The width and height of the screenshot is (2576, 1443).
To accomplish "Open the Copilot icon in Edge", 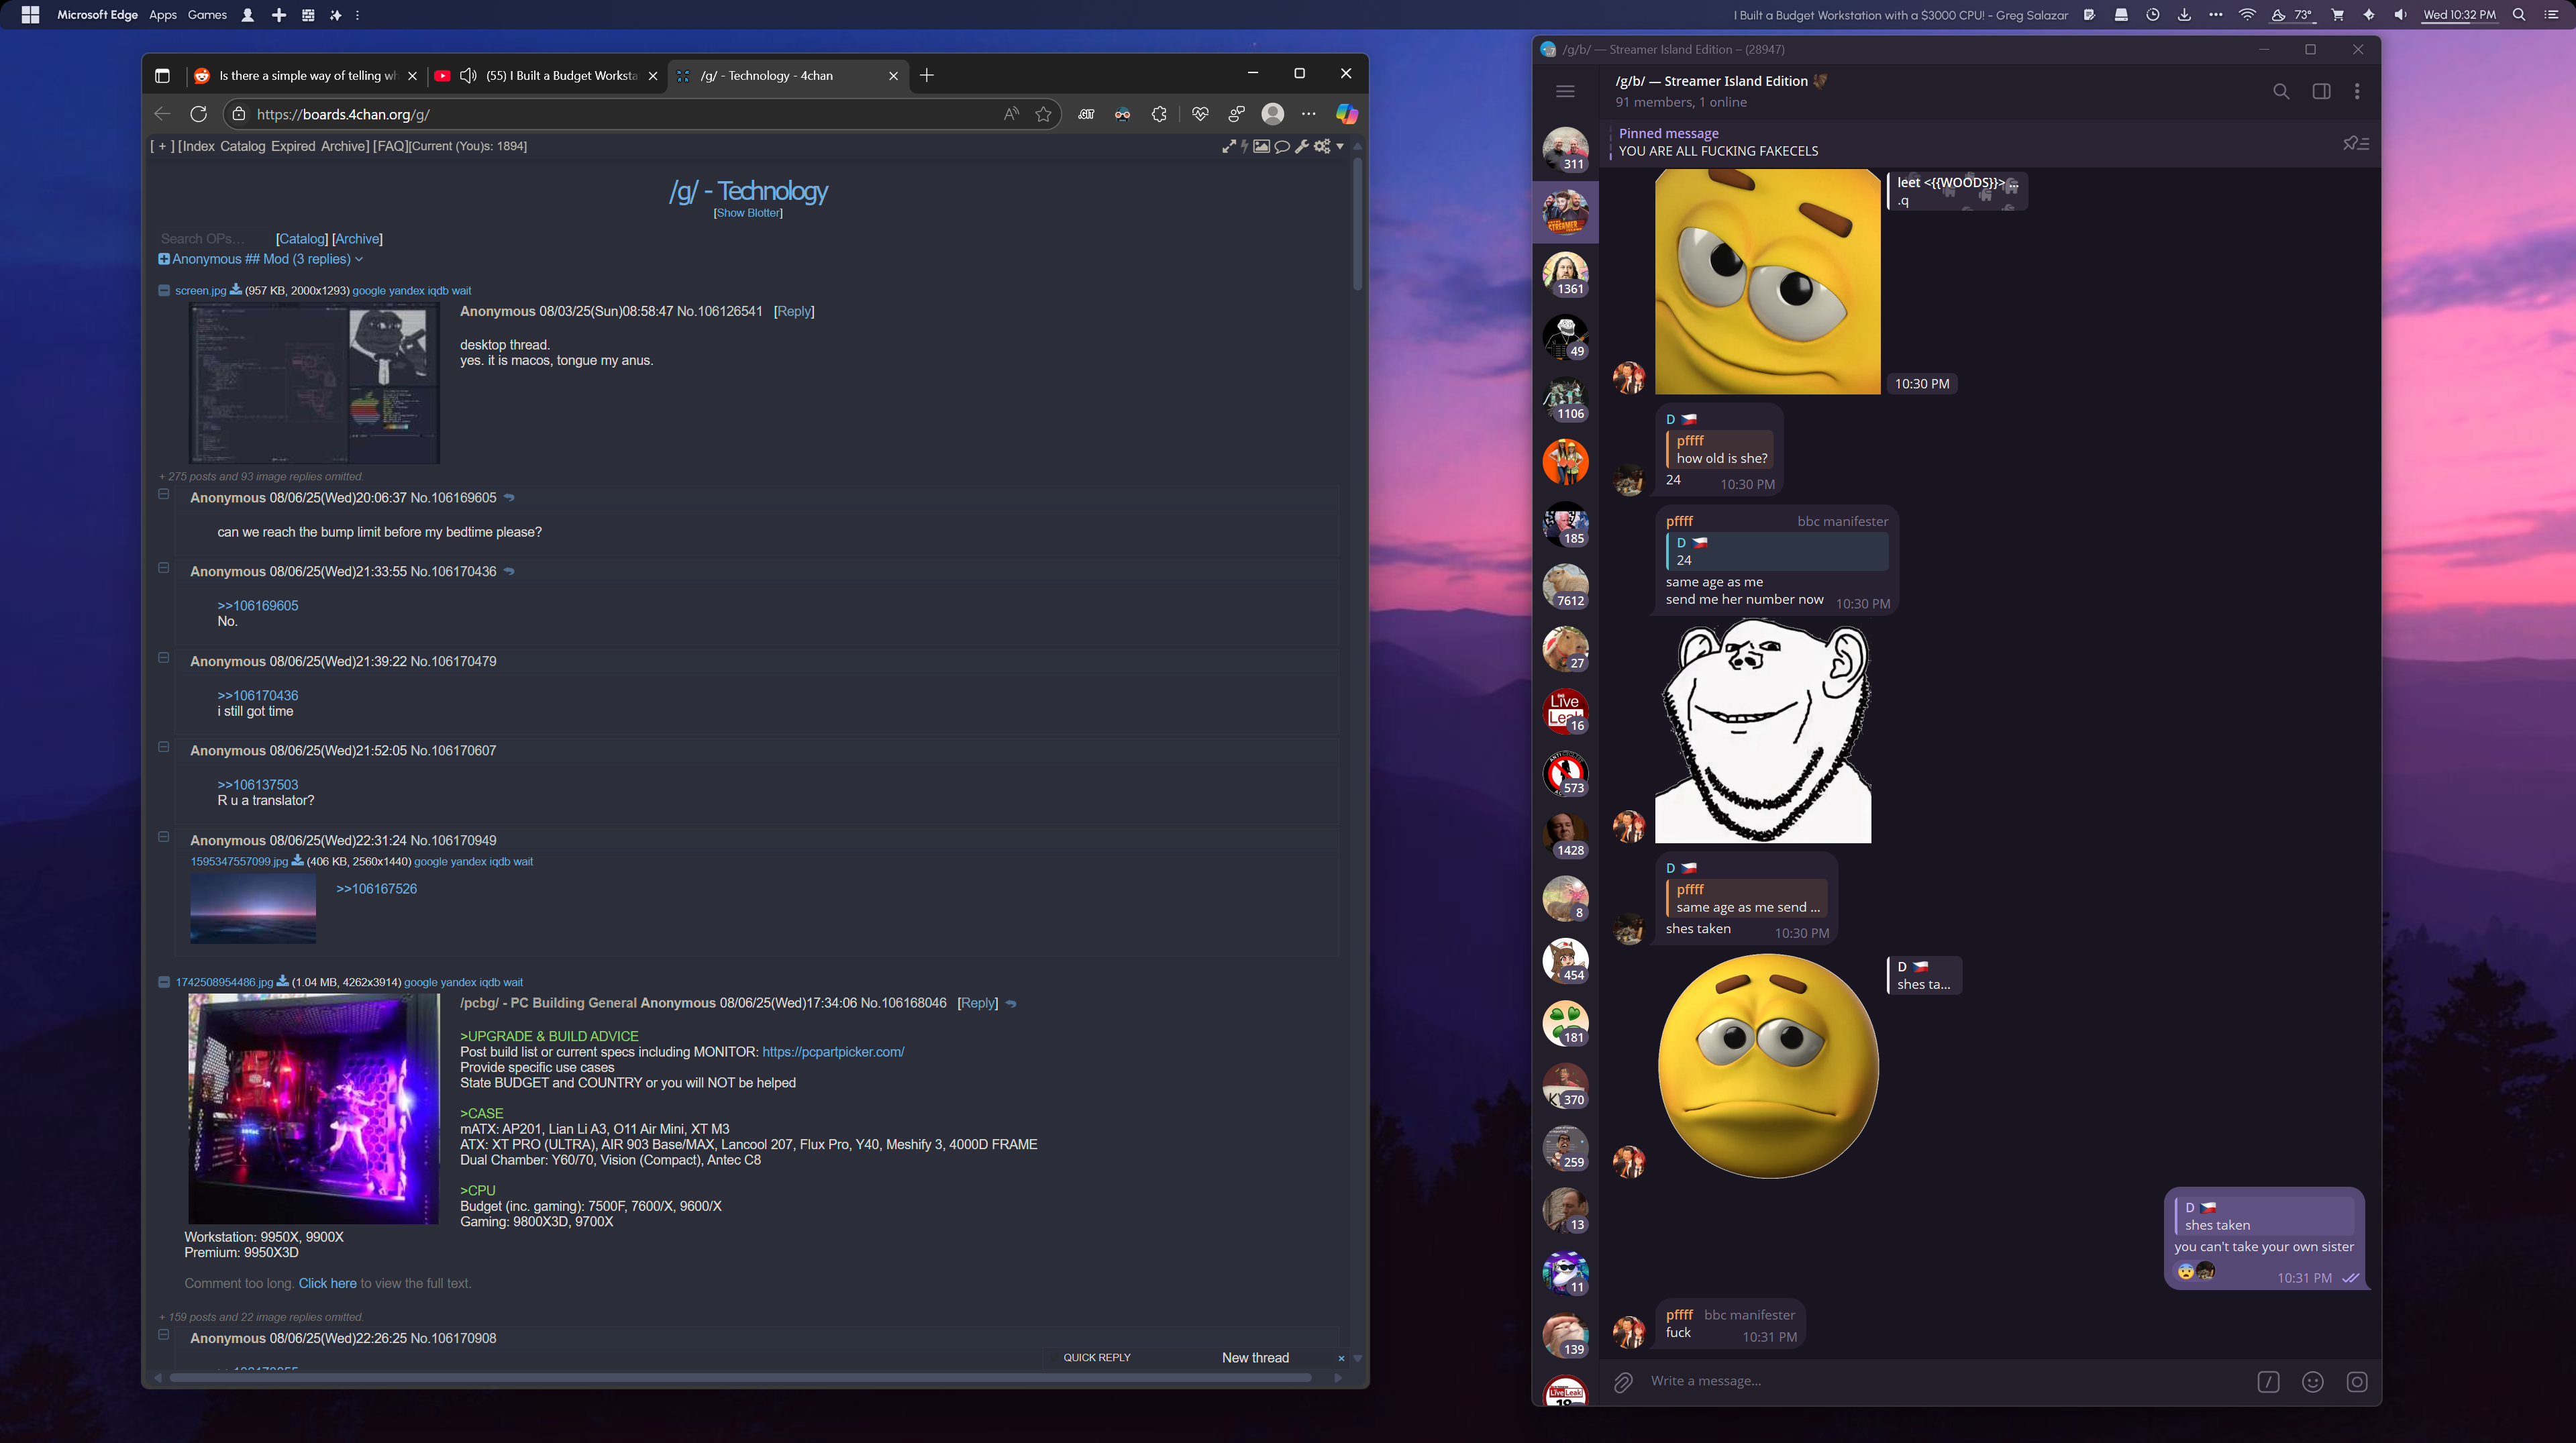I will (1346, 114).
